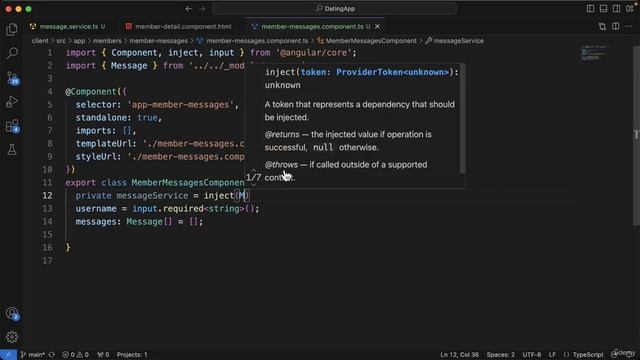
Task: Click 'messages' property on line 14
Action: pos(96,222)
